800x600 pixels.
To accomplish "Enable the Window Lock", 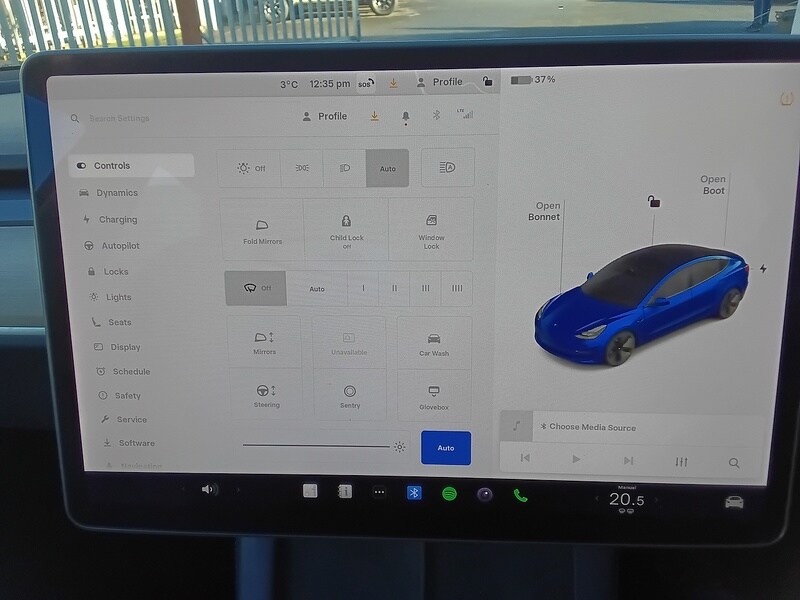I will tap(433, 230).
